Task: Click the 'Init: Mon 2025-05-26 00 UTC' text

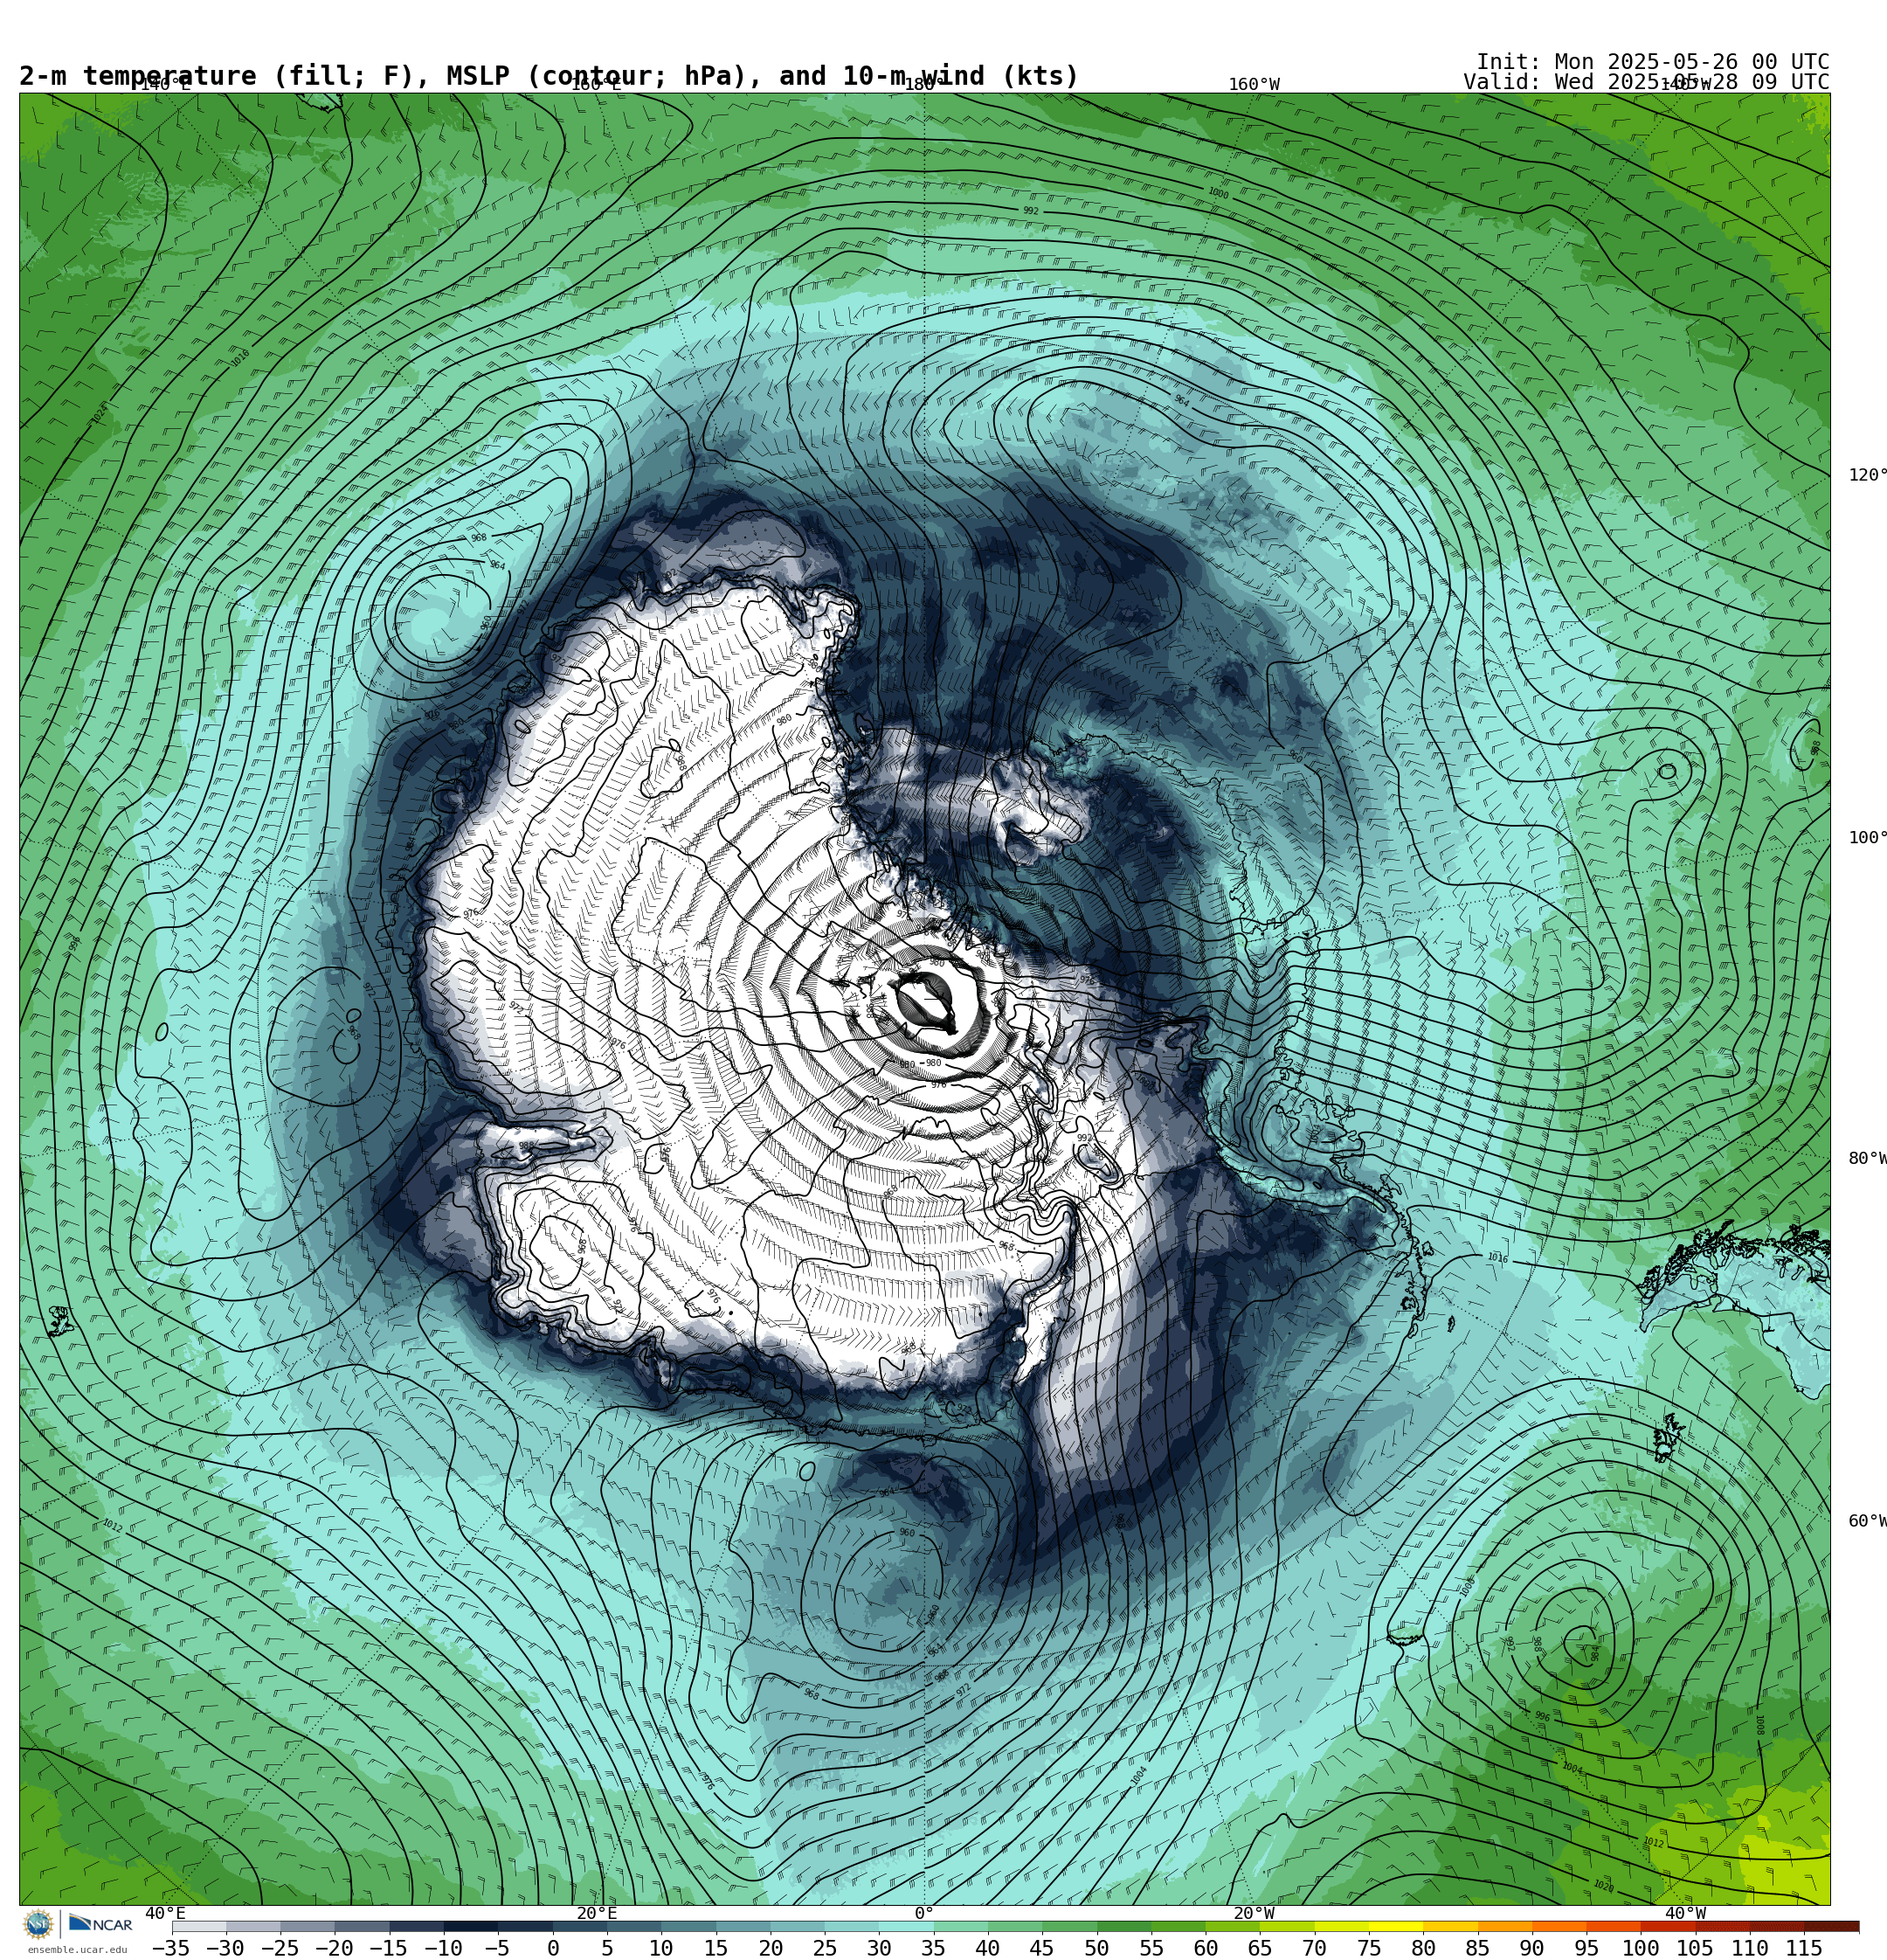Action: (x=1652, y=62)
